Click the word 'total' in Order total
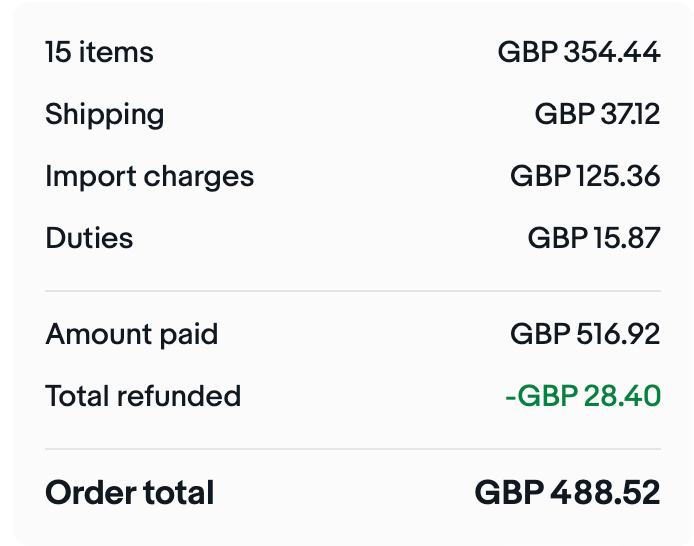This screenshot has width=694, height=546. tap(179, 492)
